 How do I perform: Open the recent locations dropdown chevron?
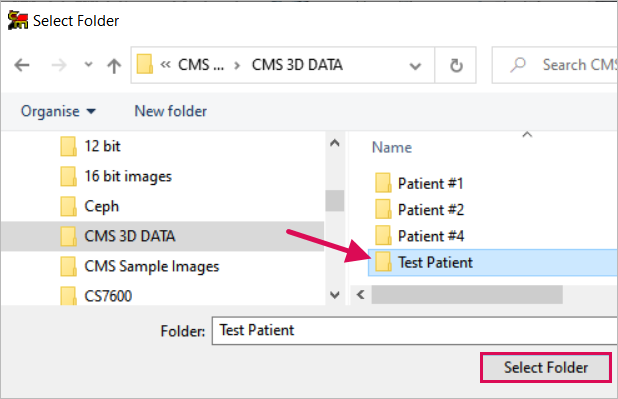(x=89, y=64)
